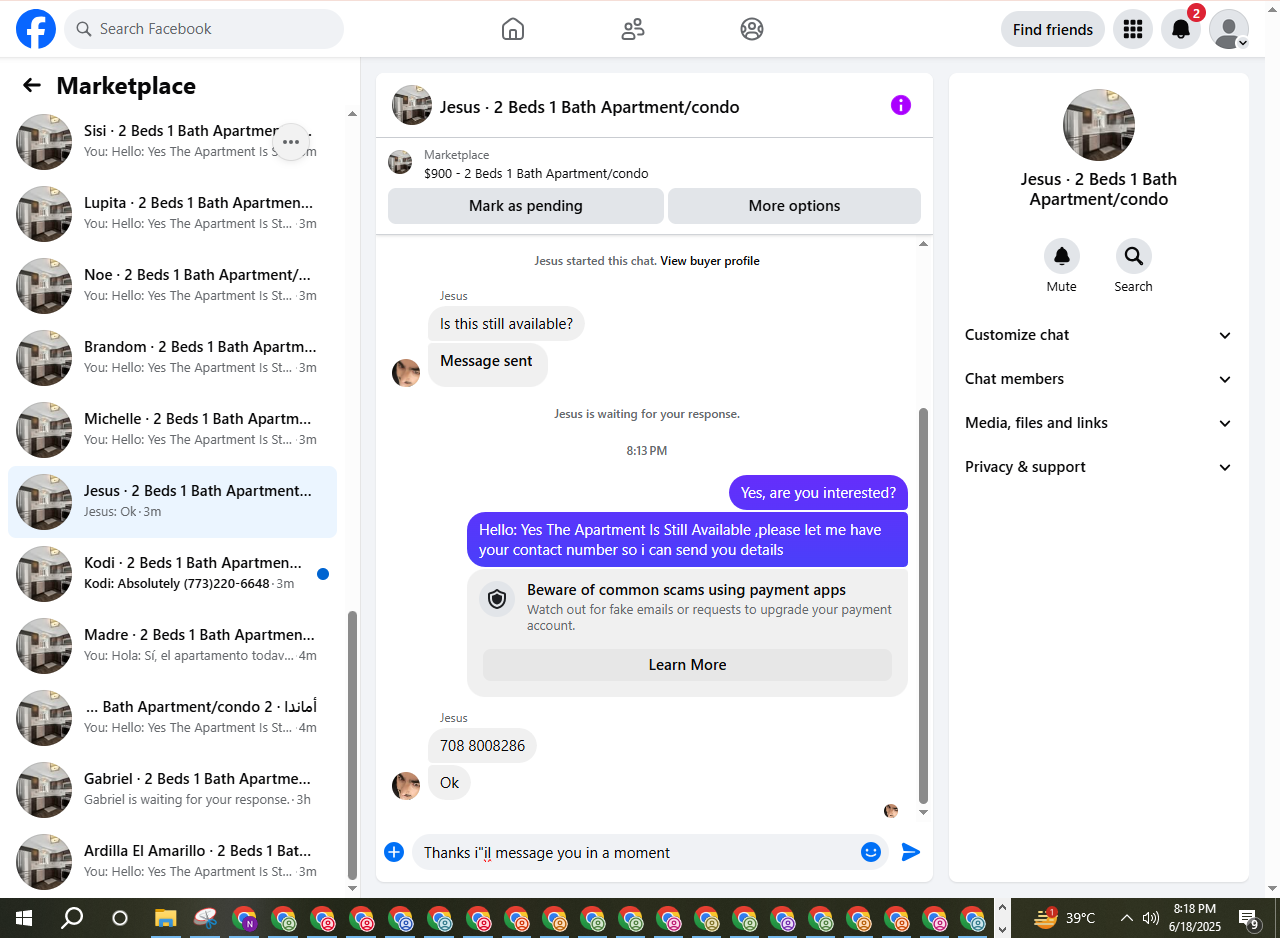This screenshot has height=938, width=1280.
Task: Open the Kodi apartment conversation
Action: [172, 574]
